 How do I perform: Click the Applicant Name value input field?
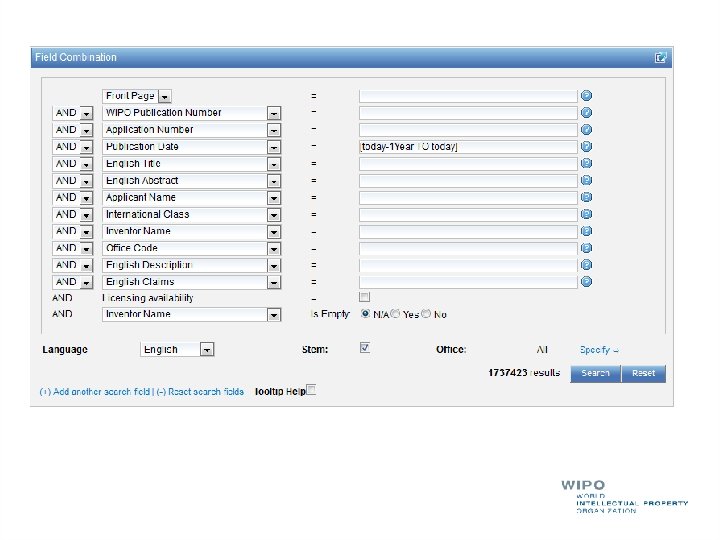point(468,198)
